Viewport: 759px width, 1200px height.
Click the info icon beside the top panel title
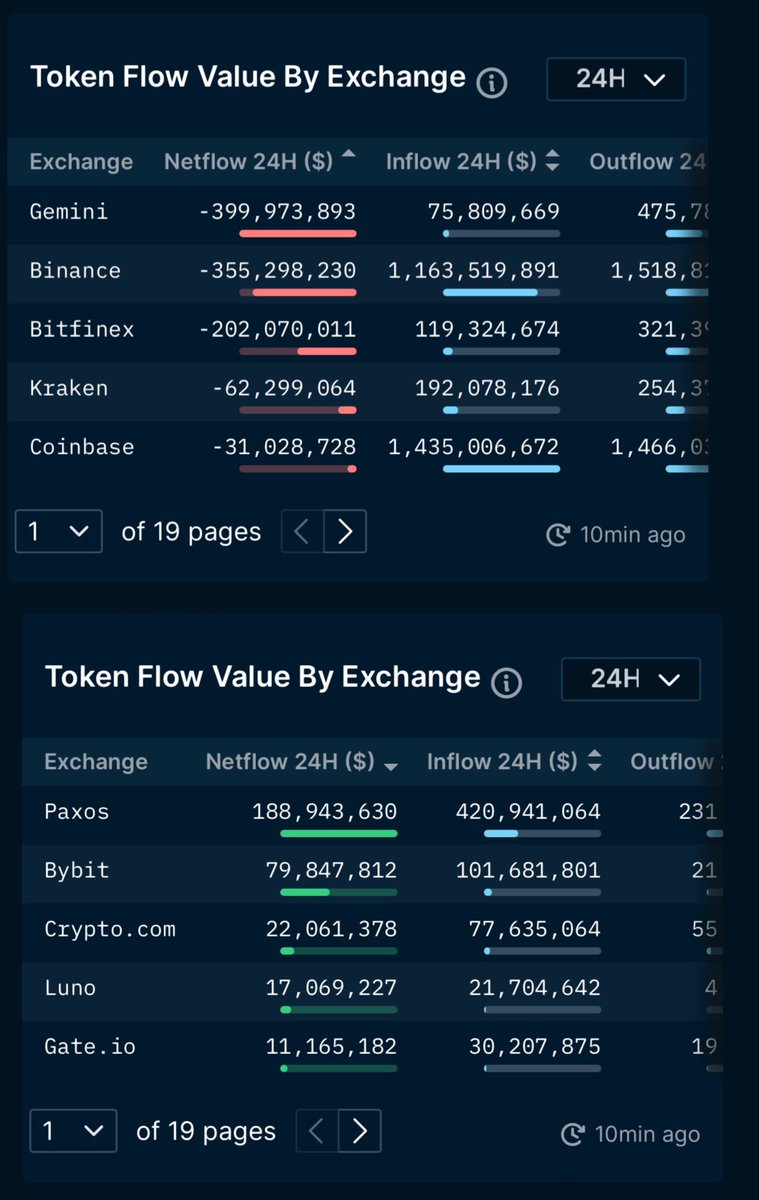pyautogui.click(x=491, y=83)
